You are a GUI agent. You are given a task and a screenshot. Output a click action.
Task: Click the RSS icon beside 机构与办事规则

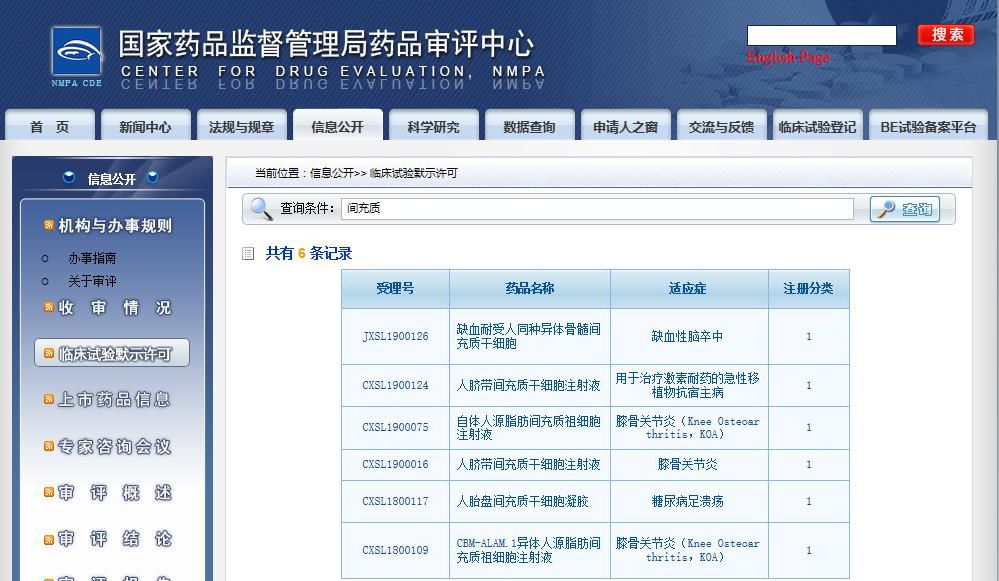[x=48, y=225]
